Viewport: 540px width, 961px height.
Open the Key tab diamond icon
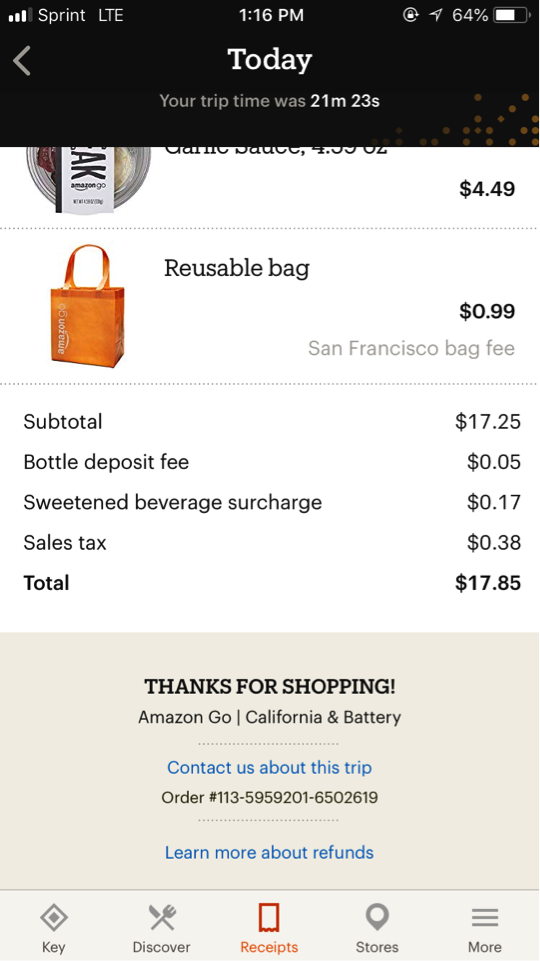coord(53,917)
